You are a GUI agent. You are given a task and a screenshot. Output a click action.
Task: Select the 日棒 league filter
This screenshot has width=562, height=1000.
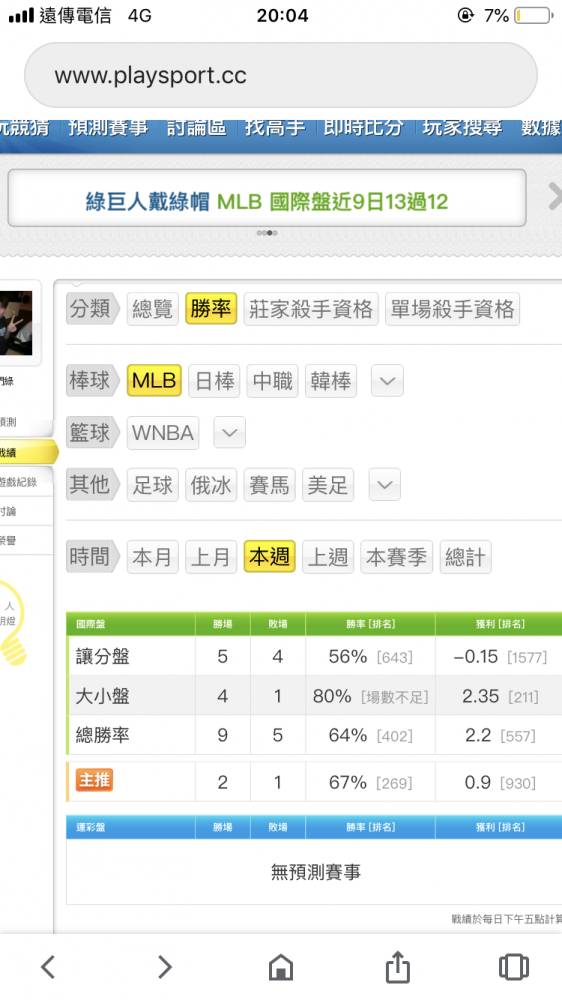coord(214,381)
